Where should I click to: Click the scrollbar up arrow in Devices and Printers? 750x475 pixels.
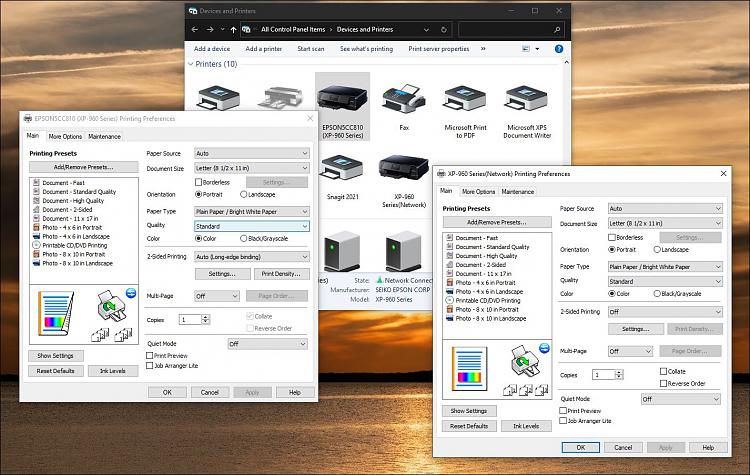point(566,63)
